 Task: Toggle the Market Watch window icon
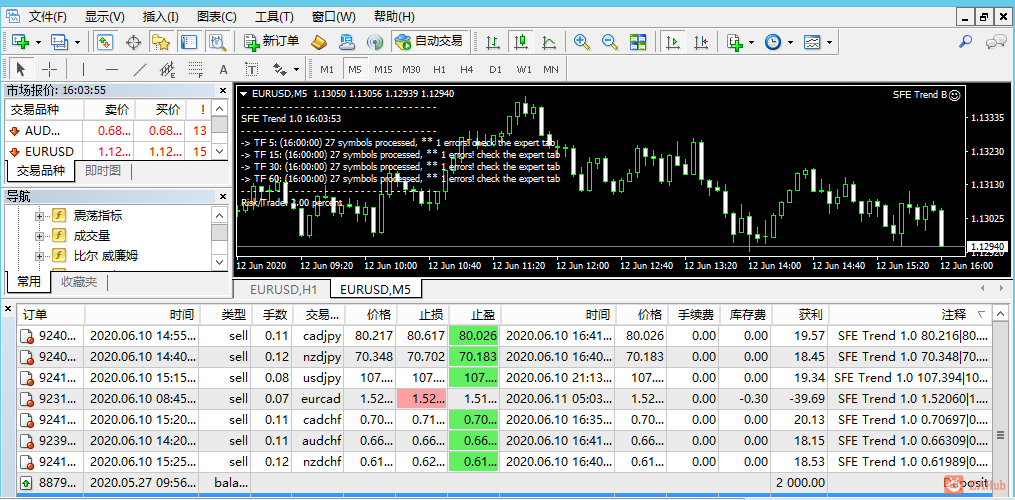pos(105,42)
